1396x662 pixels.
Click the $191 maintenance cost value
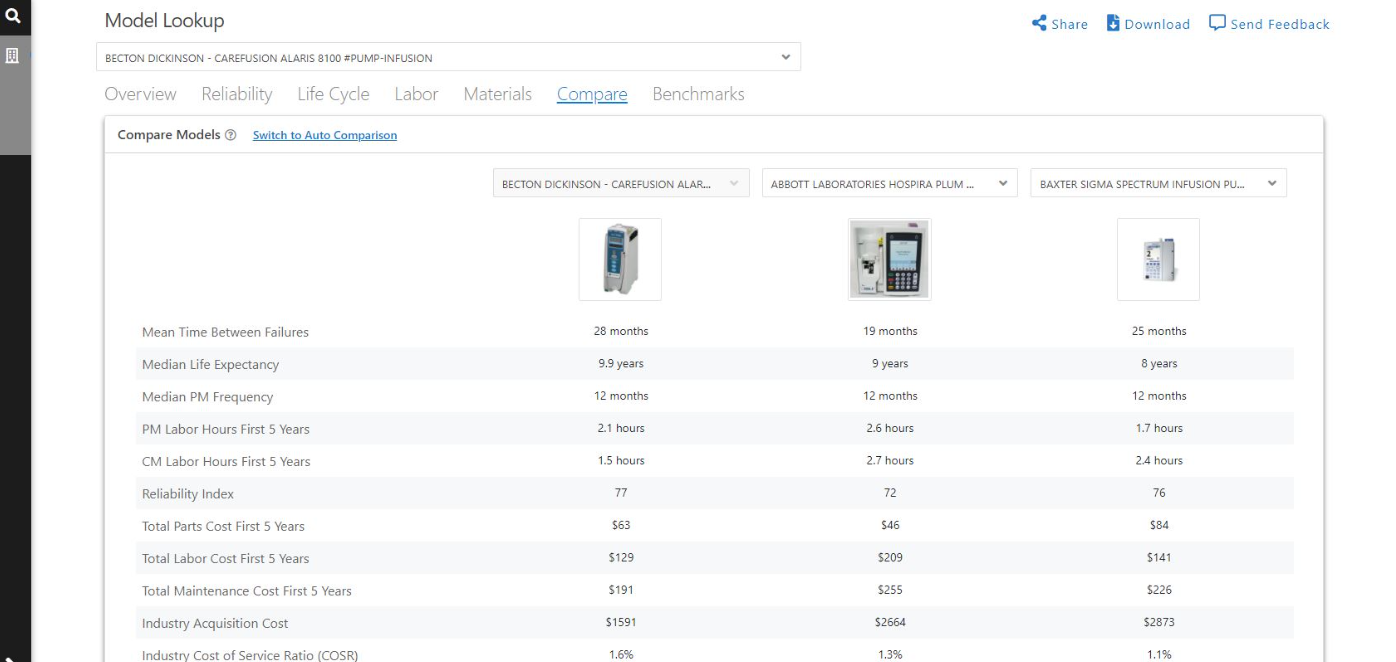[x=620, y=590]
